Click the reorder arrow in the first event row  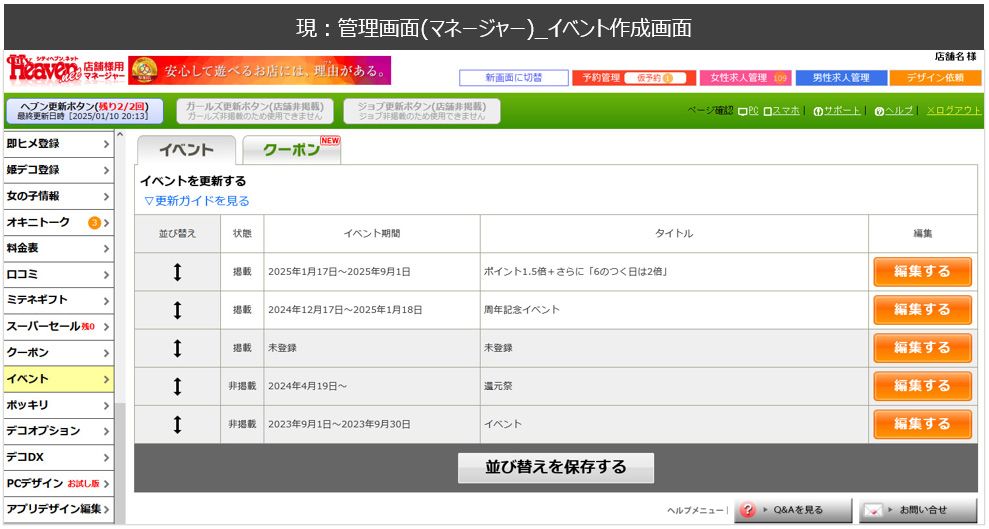point(177,272)
